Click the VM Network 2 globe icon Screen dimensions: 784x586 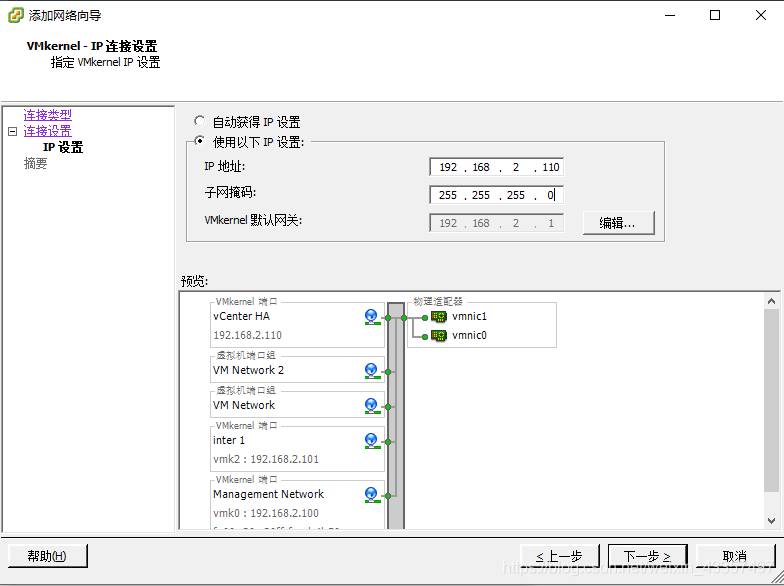(371, 371)
